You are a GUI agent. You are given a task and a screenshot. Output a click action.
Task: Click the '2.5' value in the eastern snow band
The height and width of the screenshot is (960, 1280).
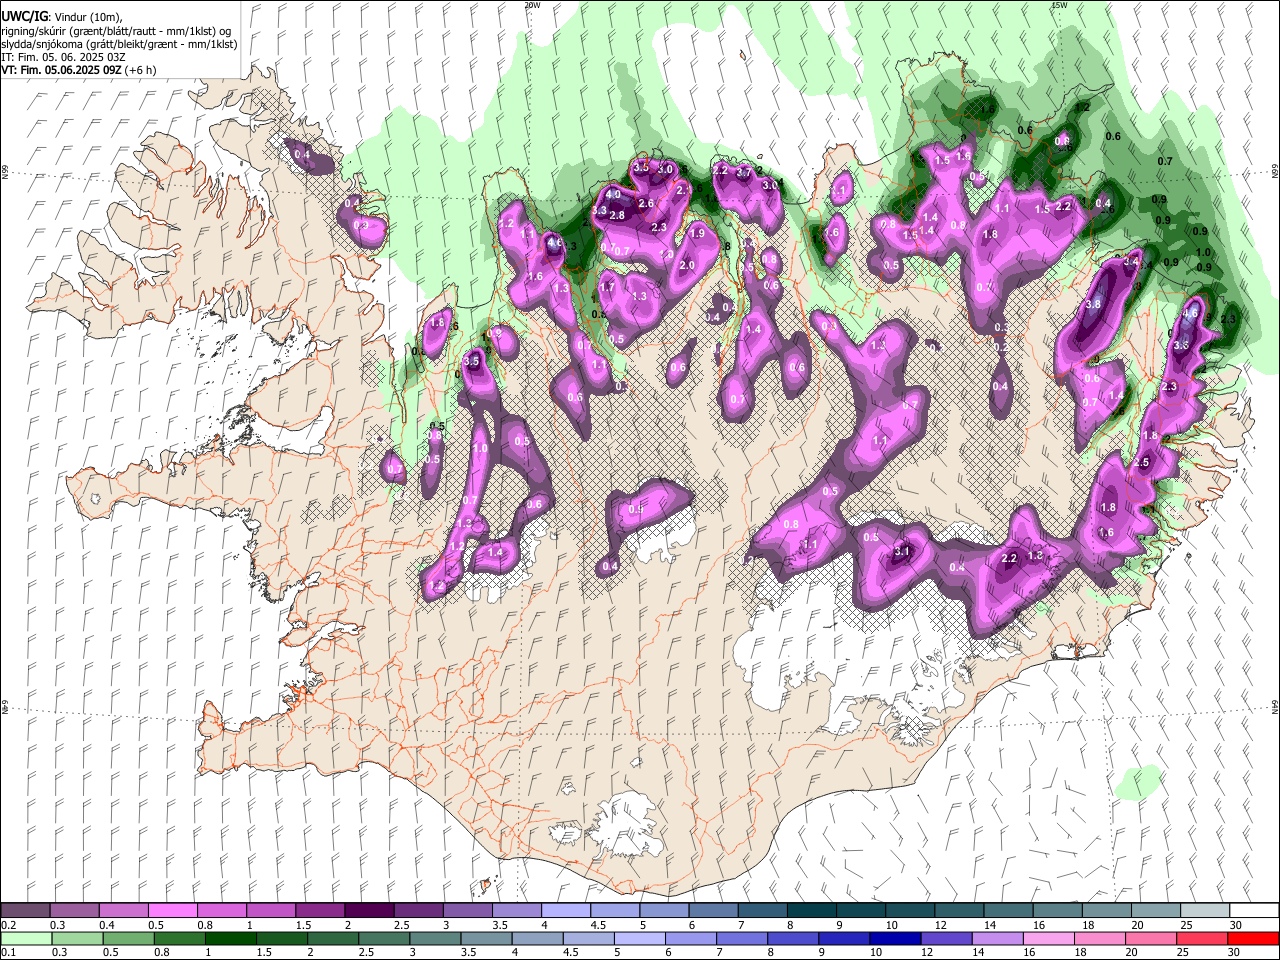point(1142,462)
